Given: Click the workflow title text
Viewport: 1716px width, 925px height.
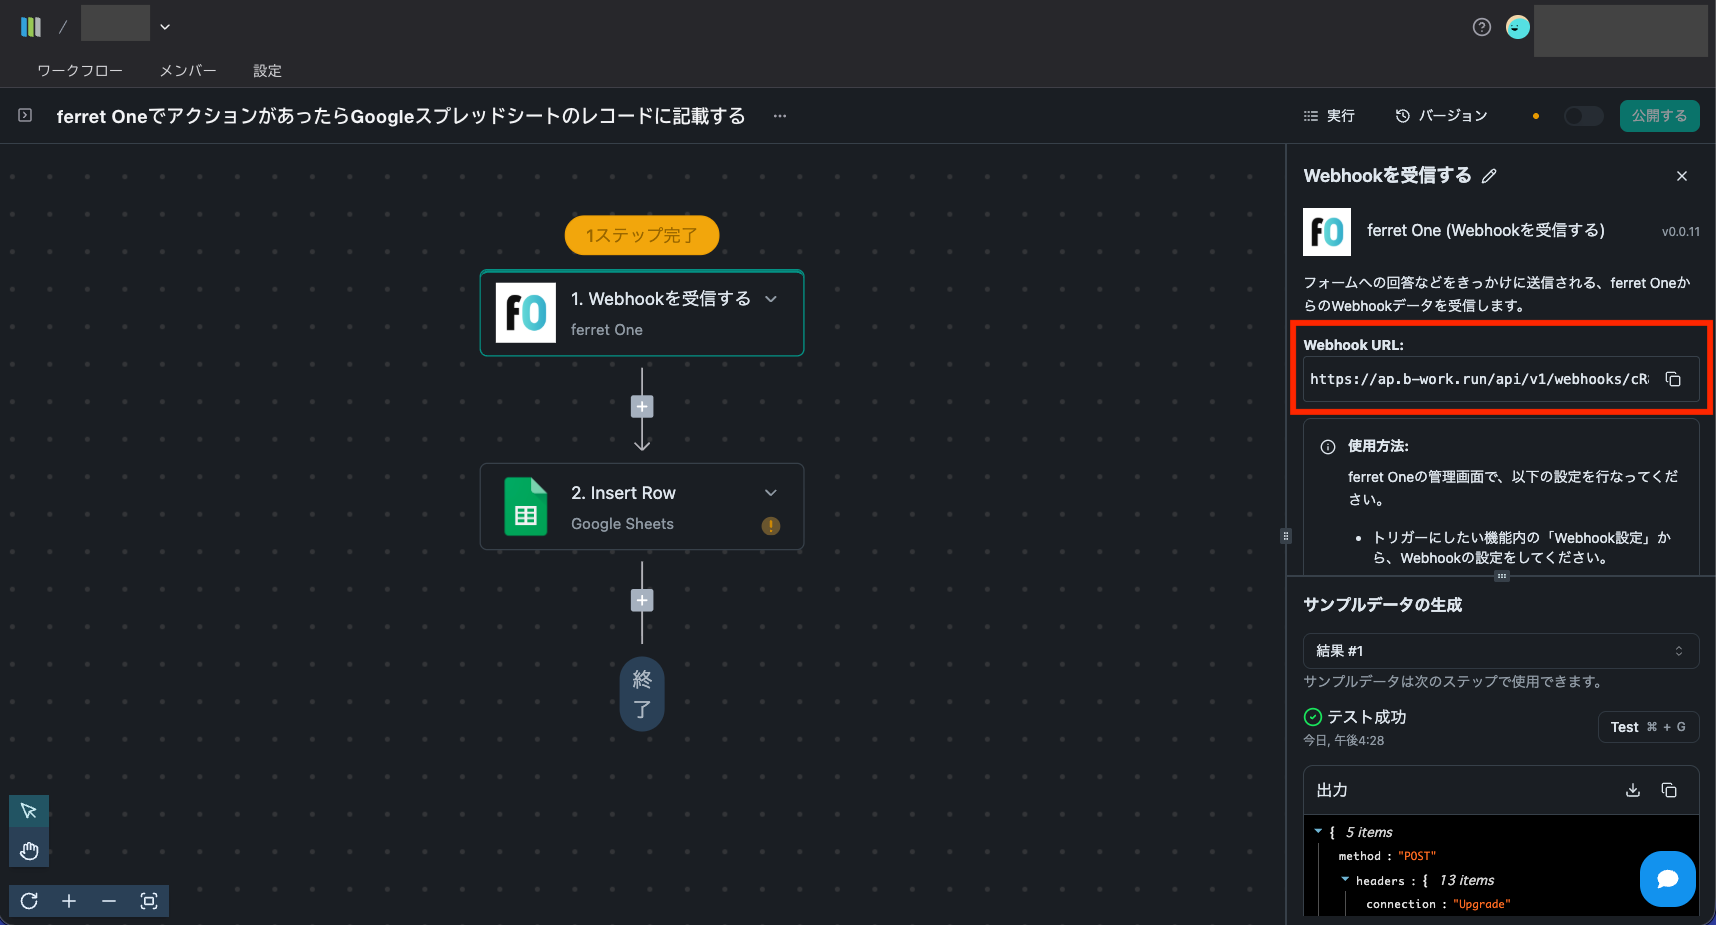Looking at the screenshot, I should point(401,116).
